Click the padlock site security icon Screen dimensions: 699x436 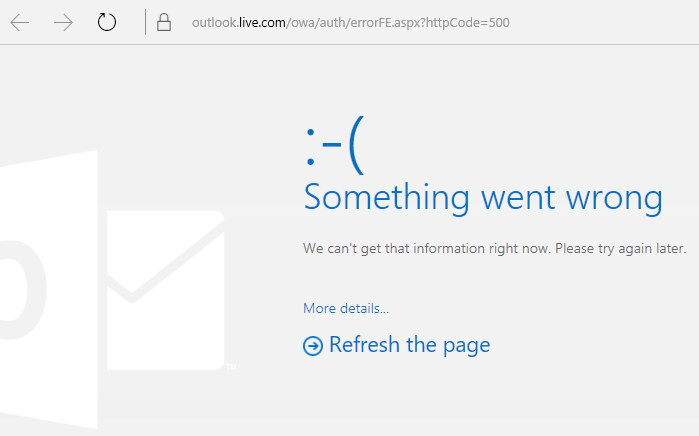click(x=164, y=22)
